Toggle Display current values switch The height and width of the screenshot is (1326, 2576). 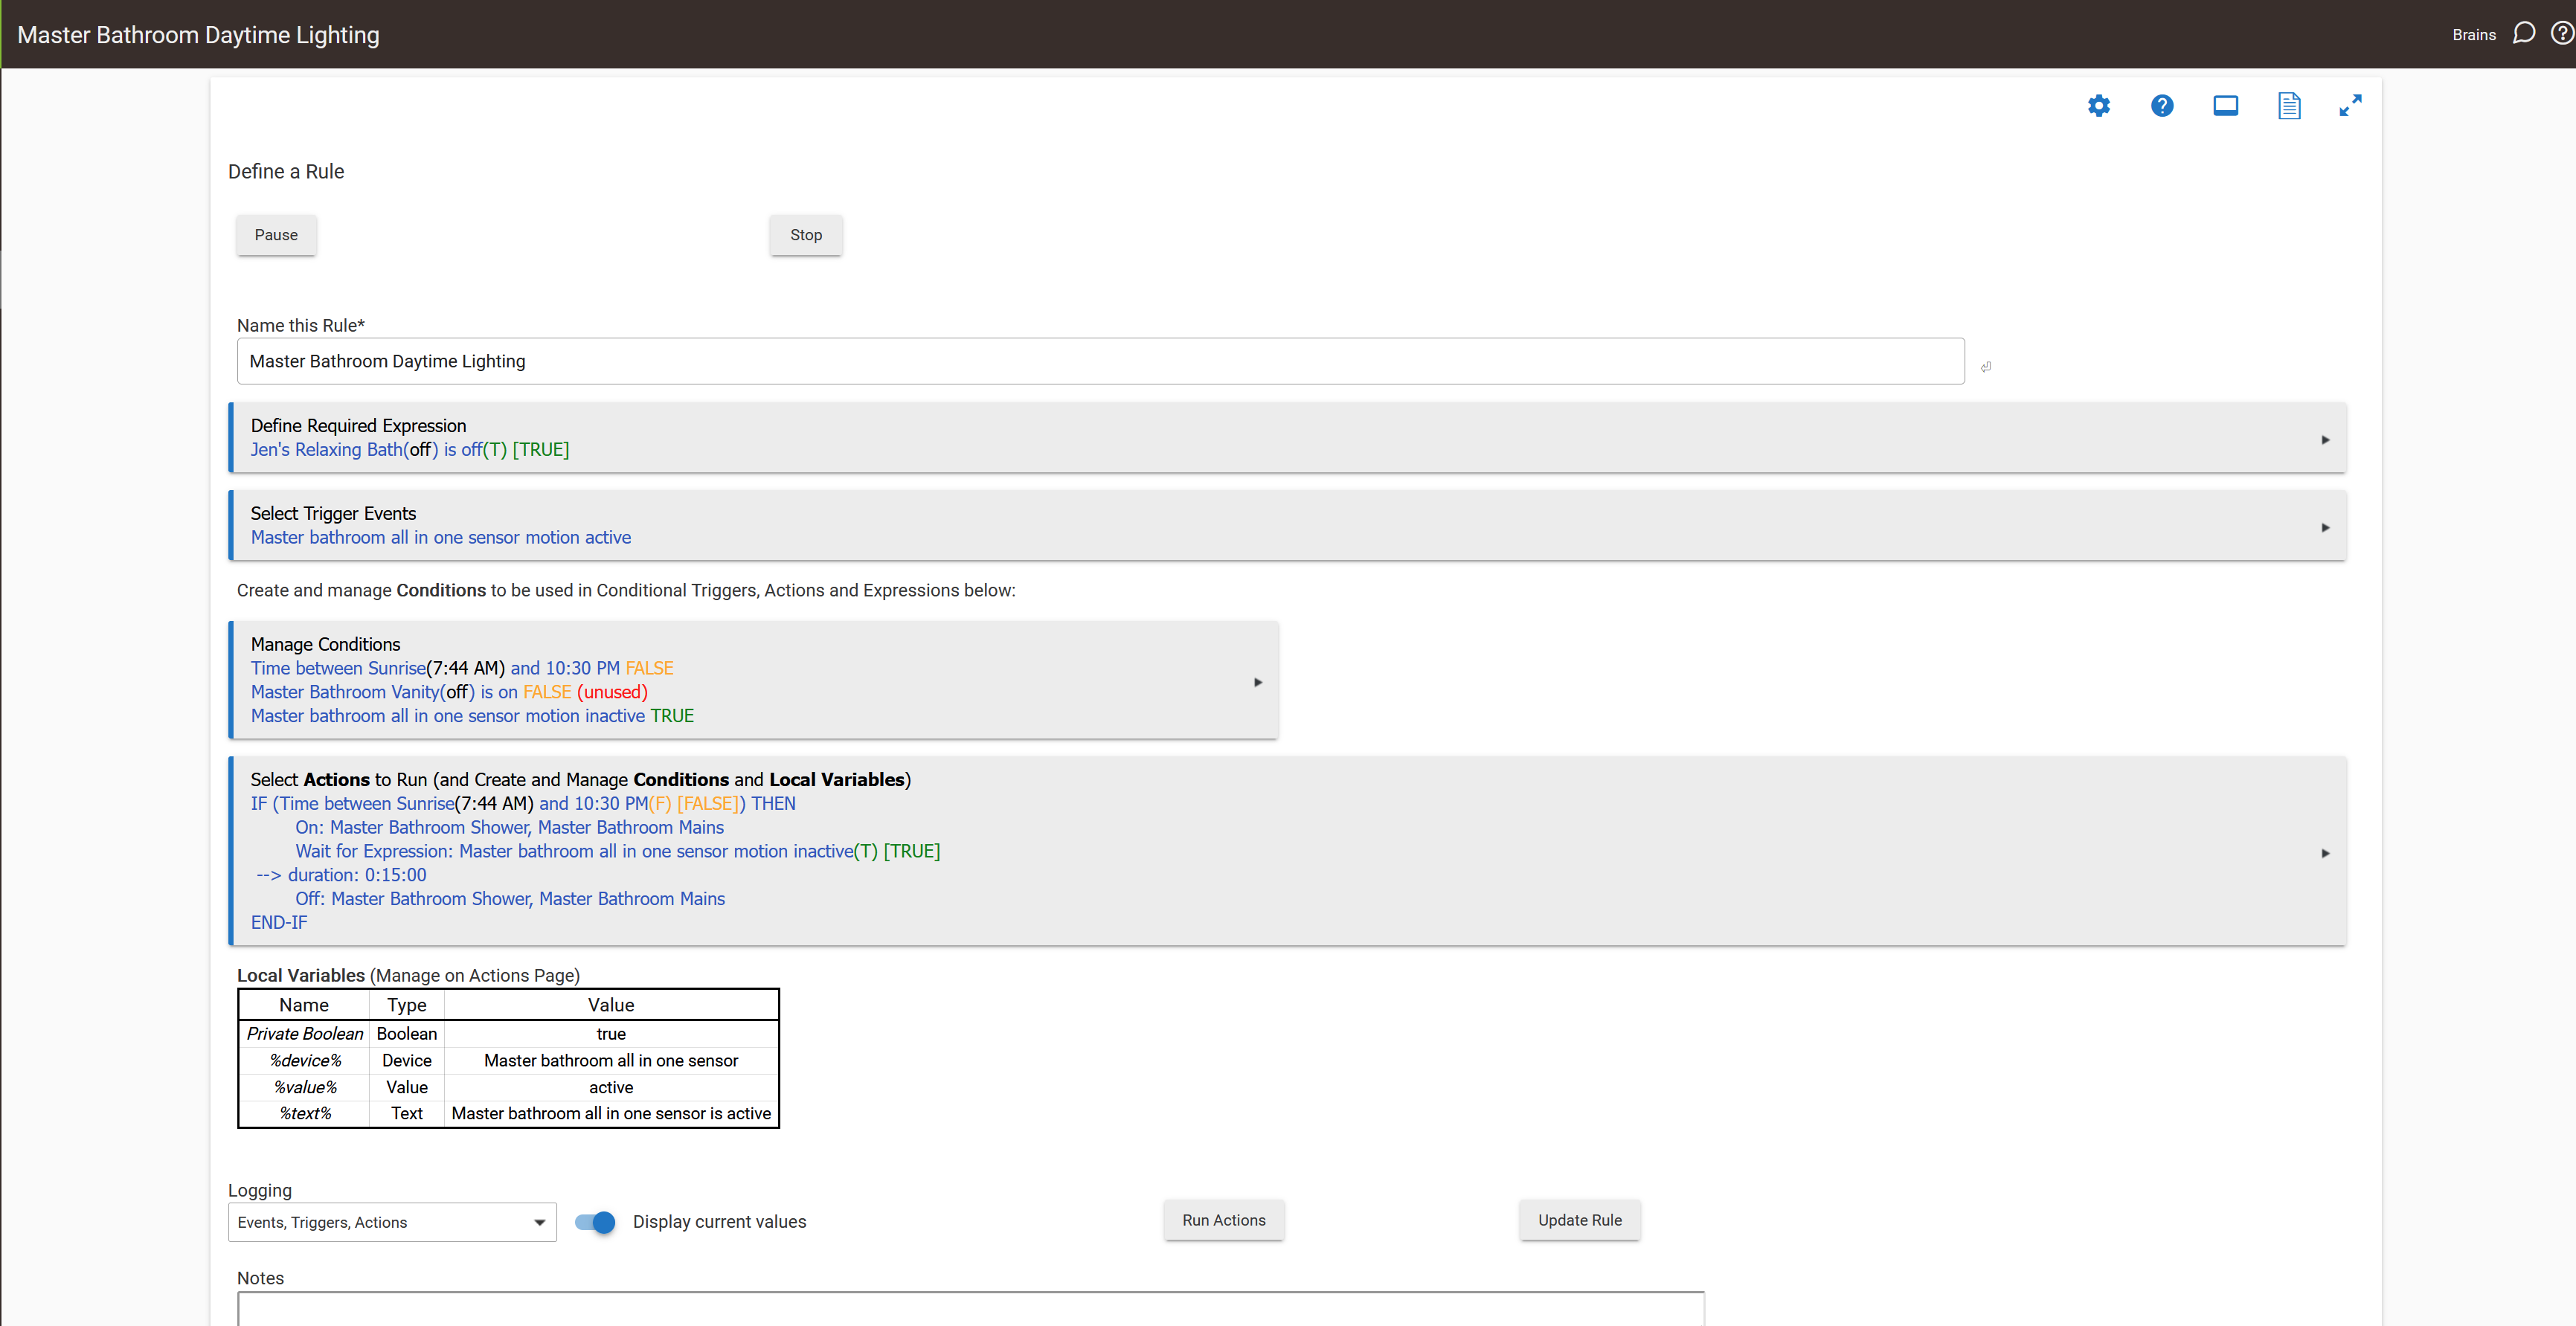tap(596, 1222)
